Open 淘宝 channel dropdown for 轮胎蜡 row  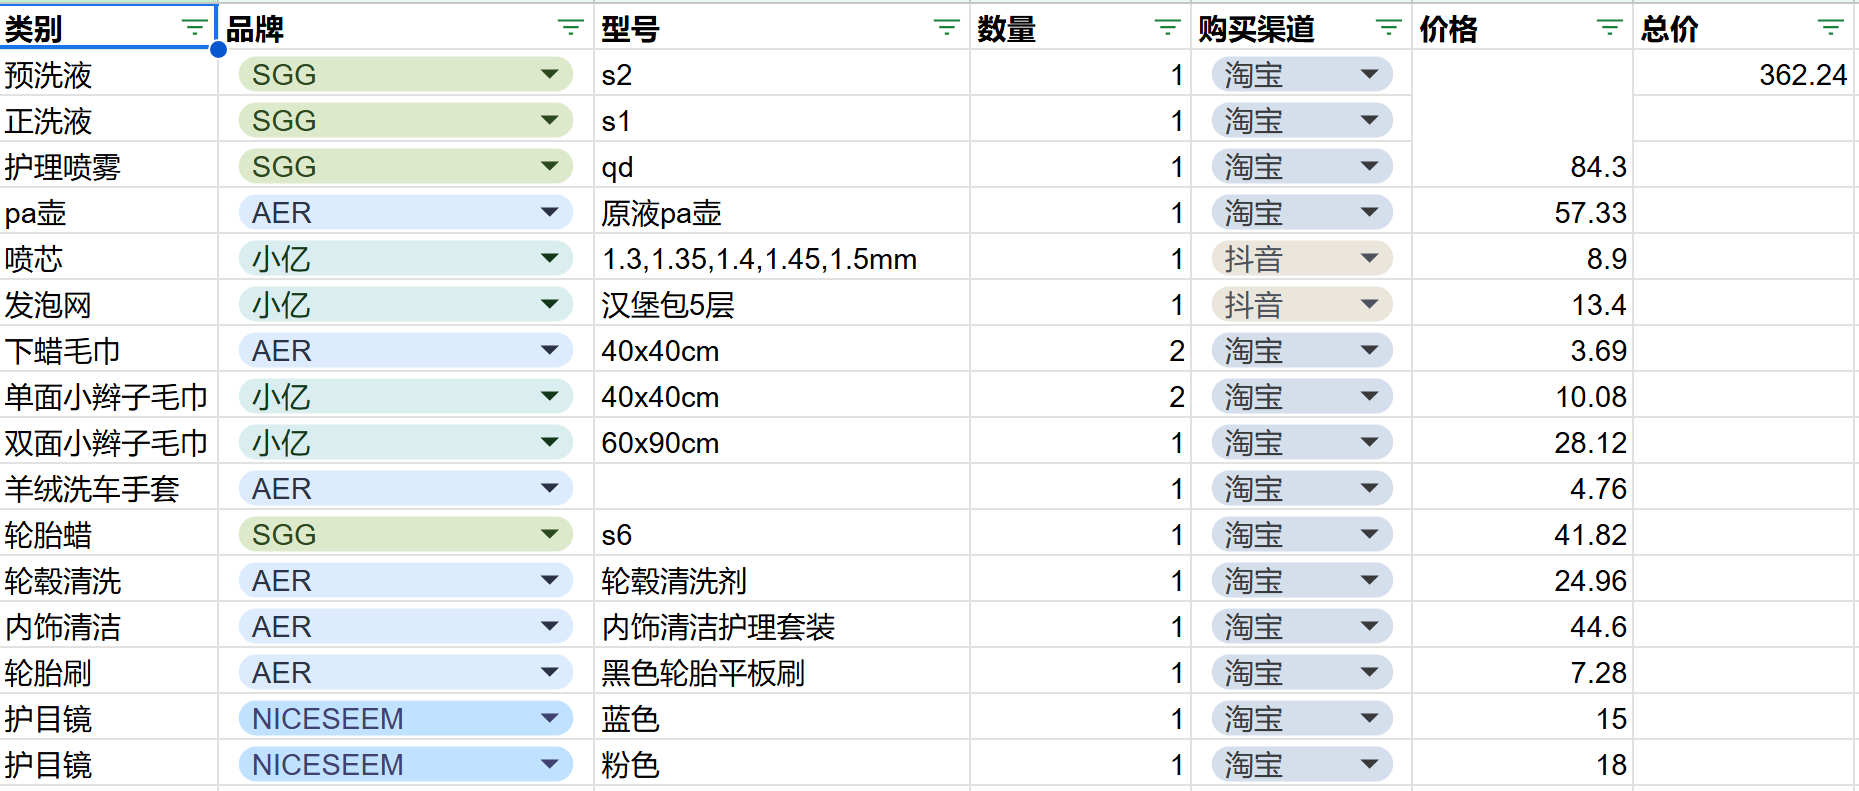[x=1370, y=534]
